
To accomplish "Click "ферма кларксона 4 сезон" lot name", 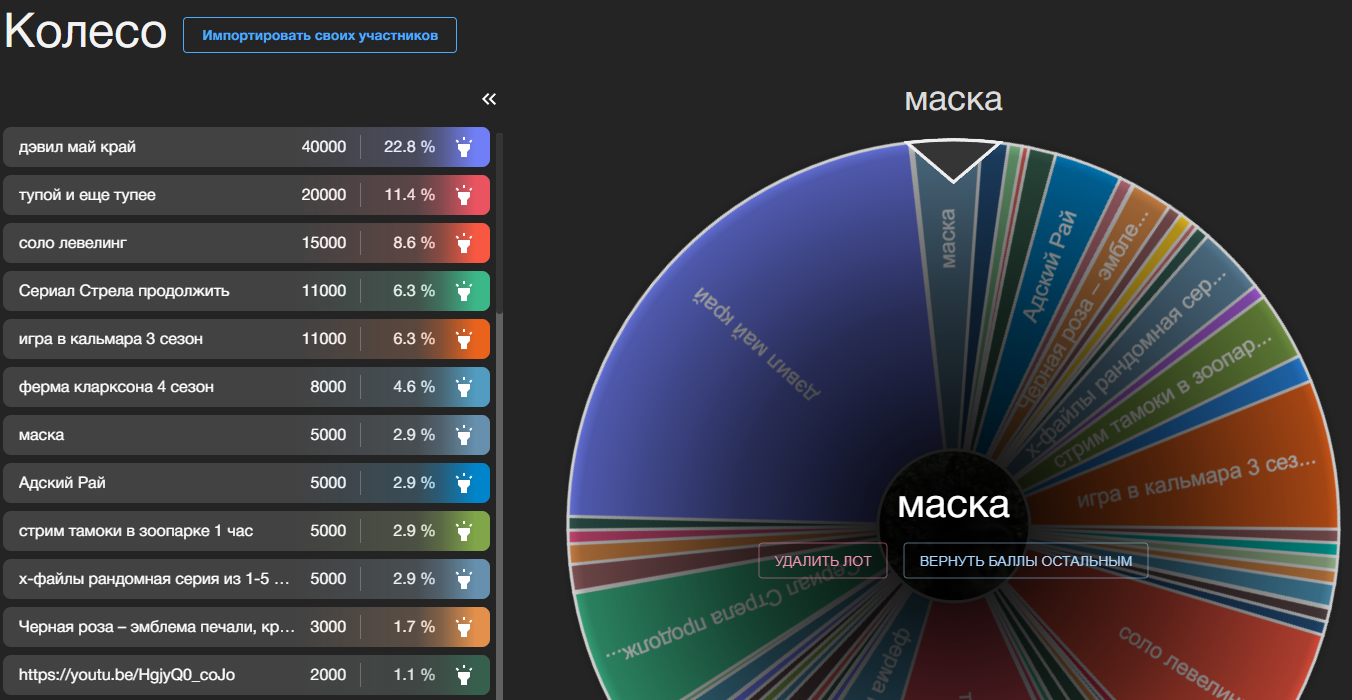I will point(116,387).
